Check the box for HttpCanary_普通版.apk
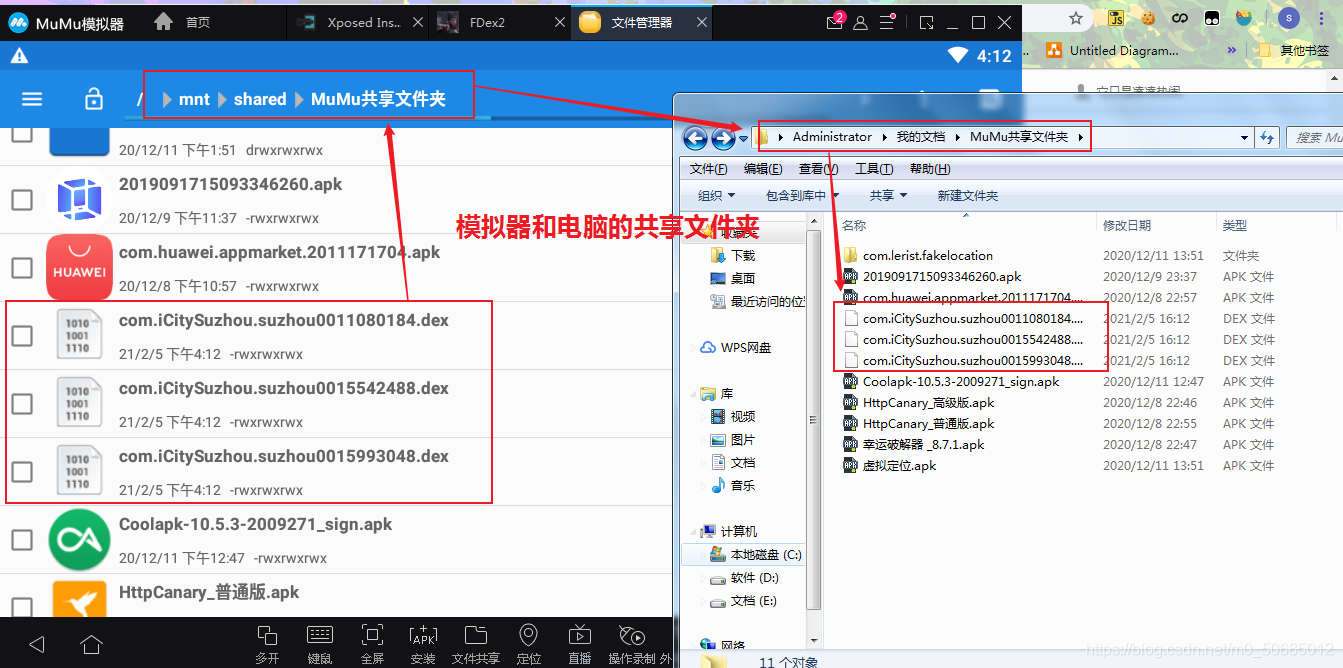This screenshot has height=668, width=1343. (22, 606)
